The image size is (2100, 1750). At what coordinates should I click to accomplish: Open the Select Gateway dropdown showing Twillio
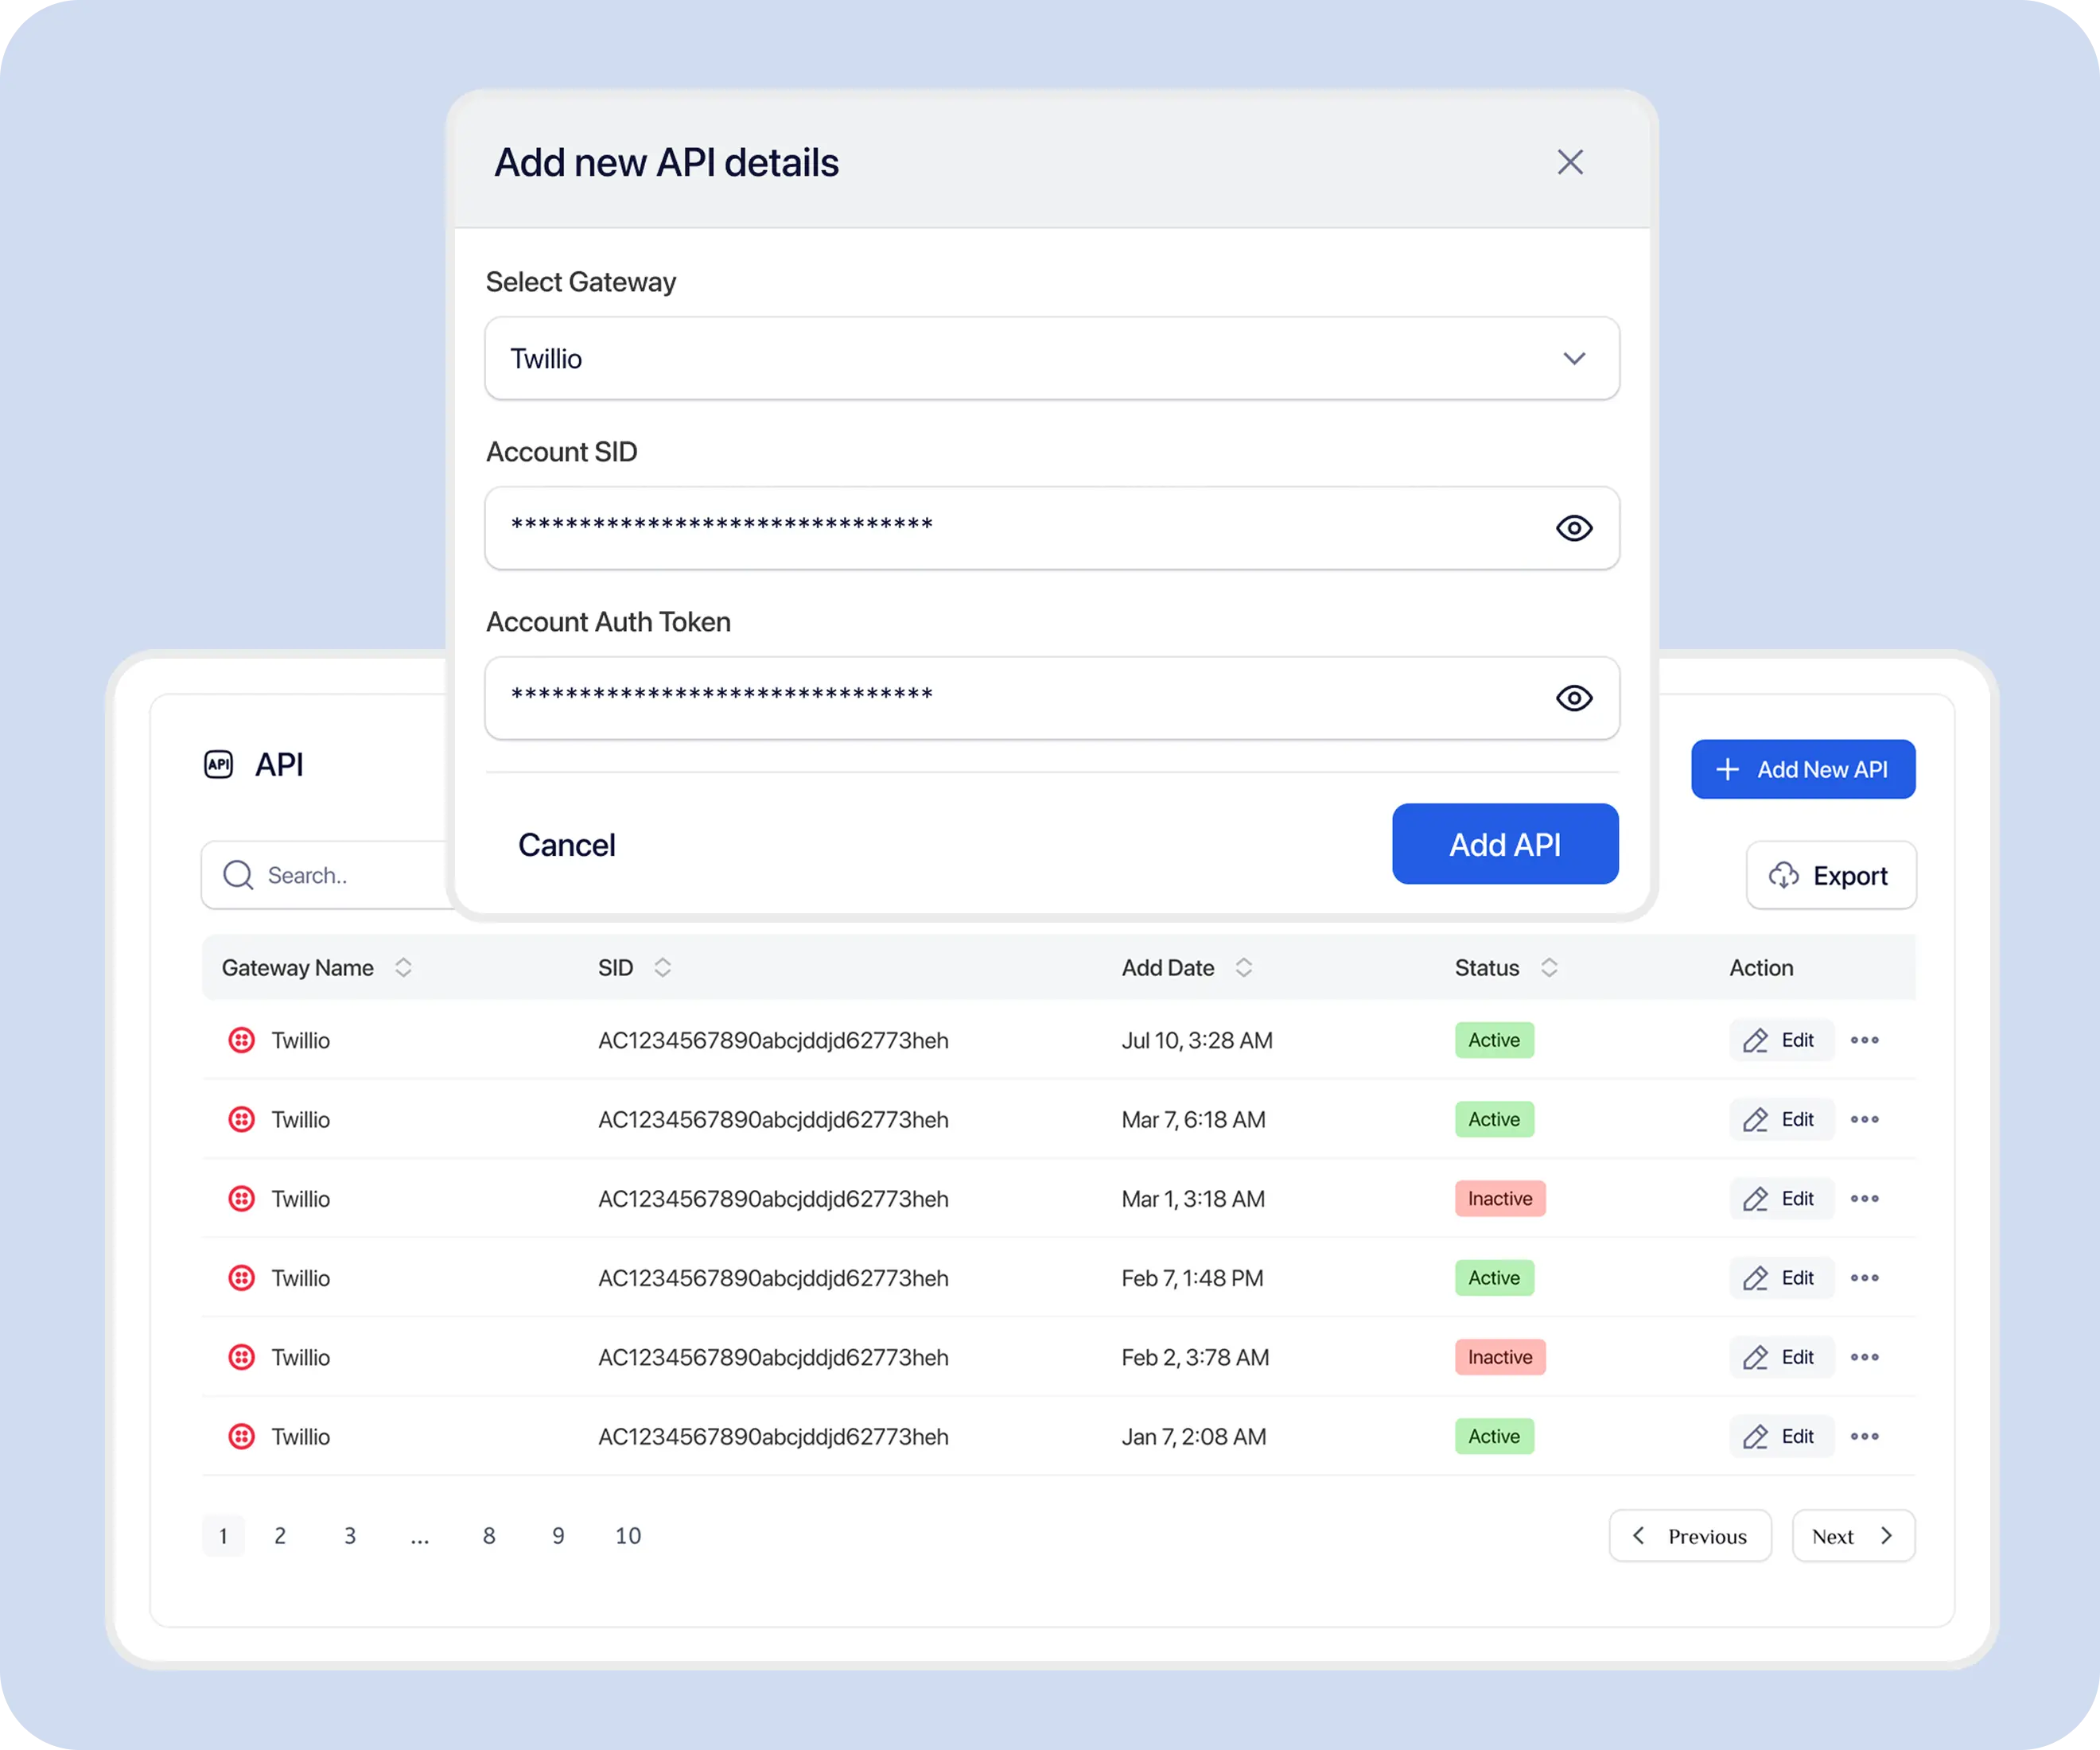(1052, 358)
